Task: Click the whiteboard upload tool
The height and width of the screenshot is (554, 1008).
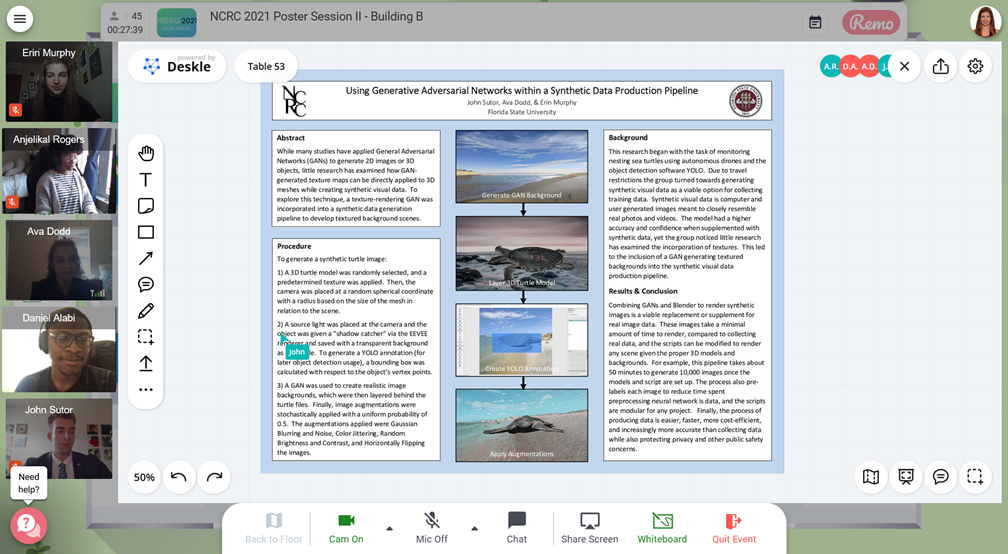Action: pyautogui.click(x=146, y=363)
